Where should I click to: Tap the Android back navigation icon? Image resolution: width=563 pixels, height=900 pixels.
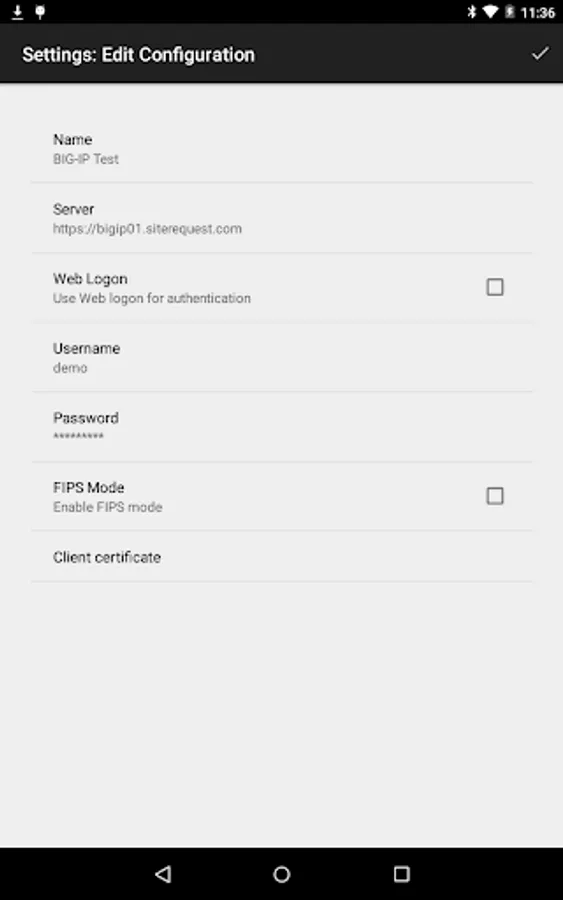coord(163,874)
